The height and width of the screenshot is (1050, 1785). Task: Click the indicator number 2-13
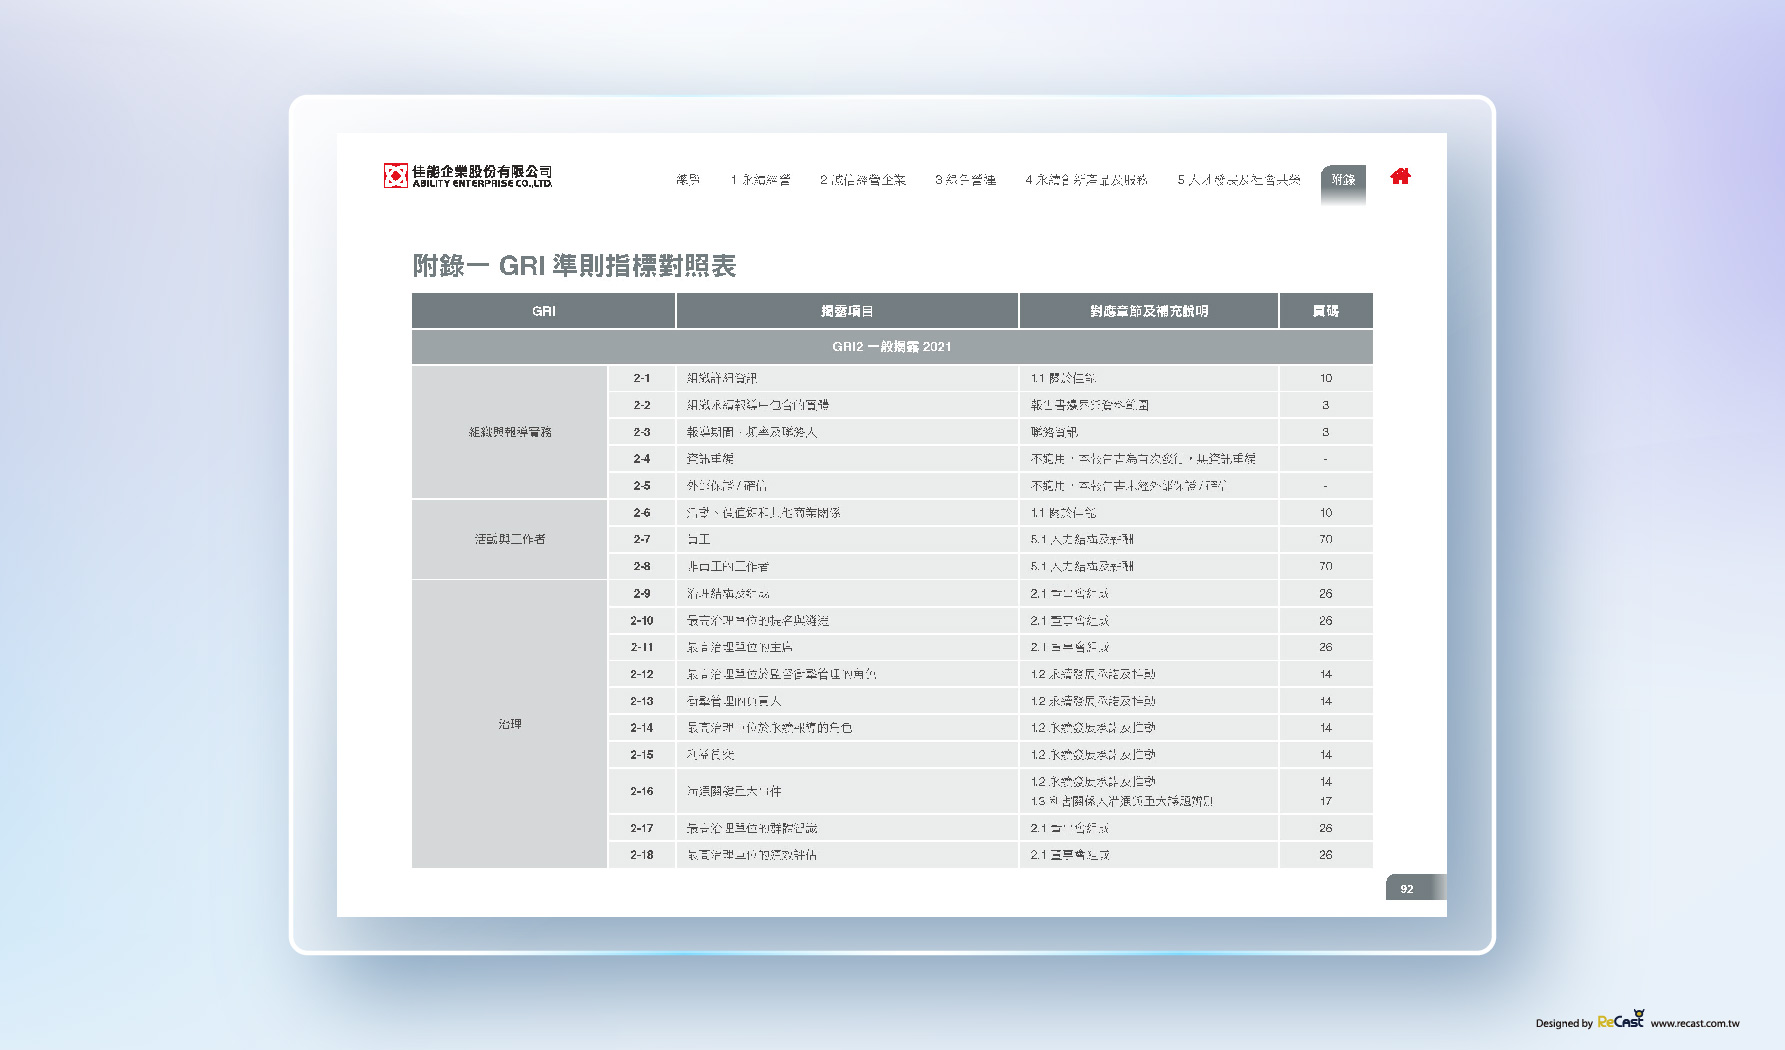pos(642,701)
